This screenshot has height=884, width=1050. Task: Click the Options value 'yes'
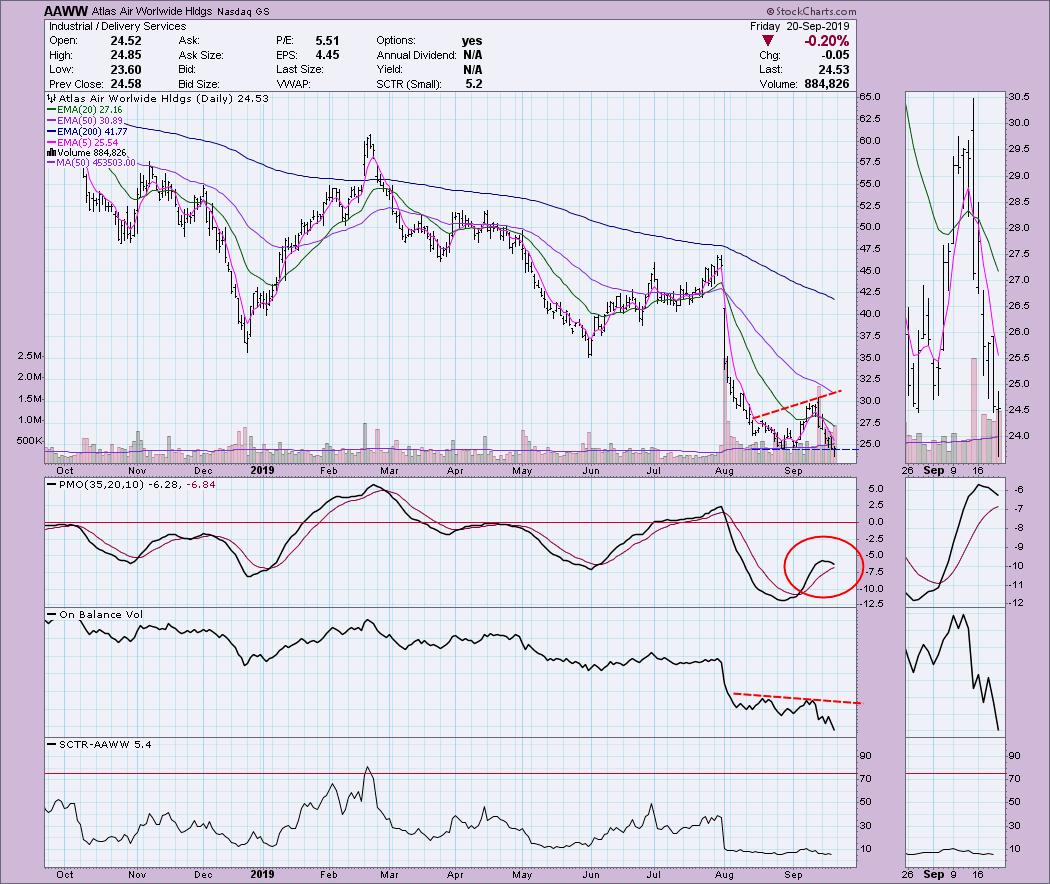[472, 41]
